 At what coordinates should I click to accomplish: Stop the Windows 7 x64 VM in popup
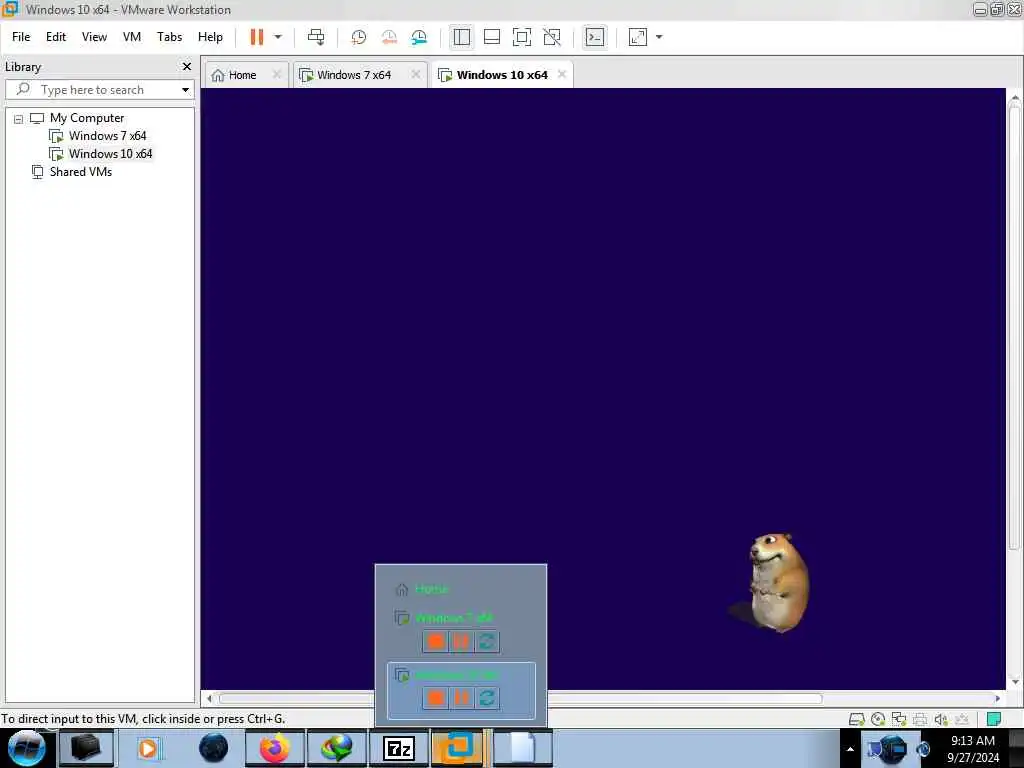click(x=436, y=642)
